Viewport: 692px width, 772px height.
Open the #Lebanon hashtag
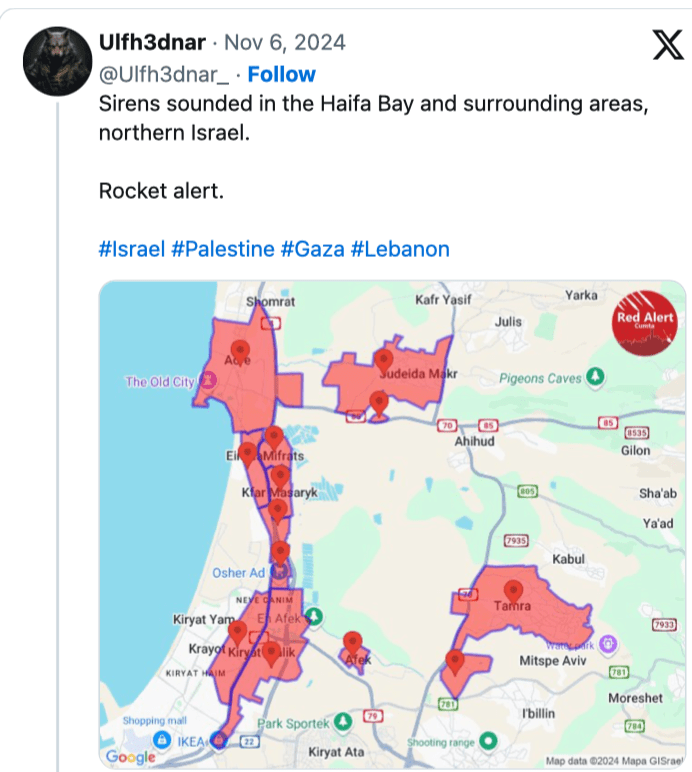coord(400,249)
